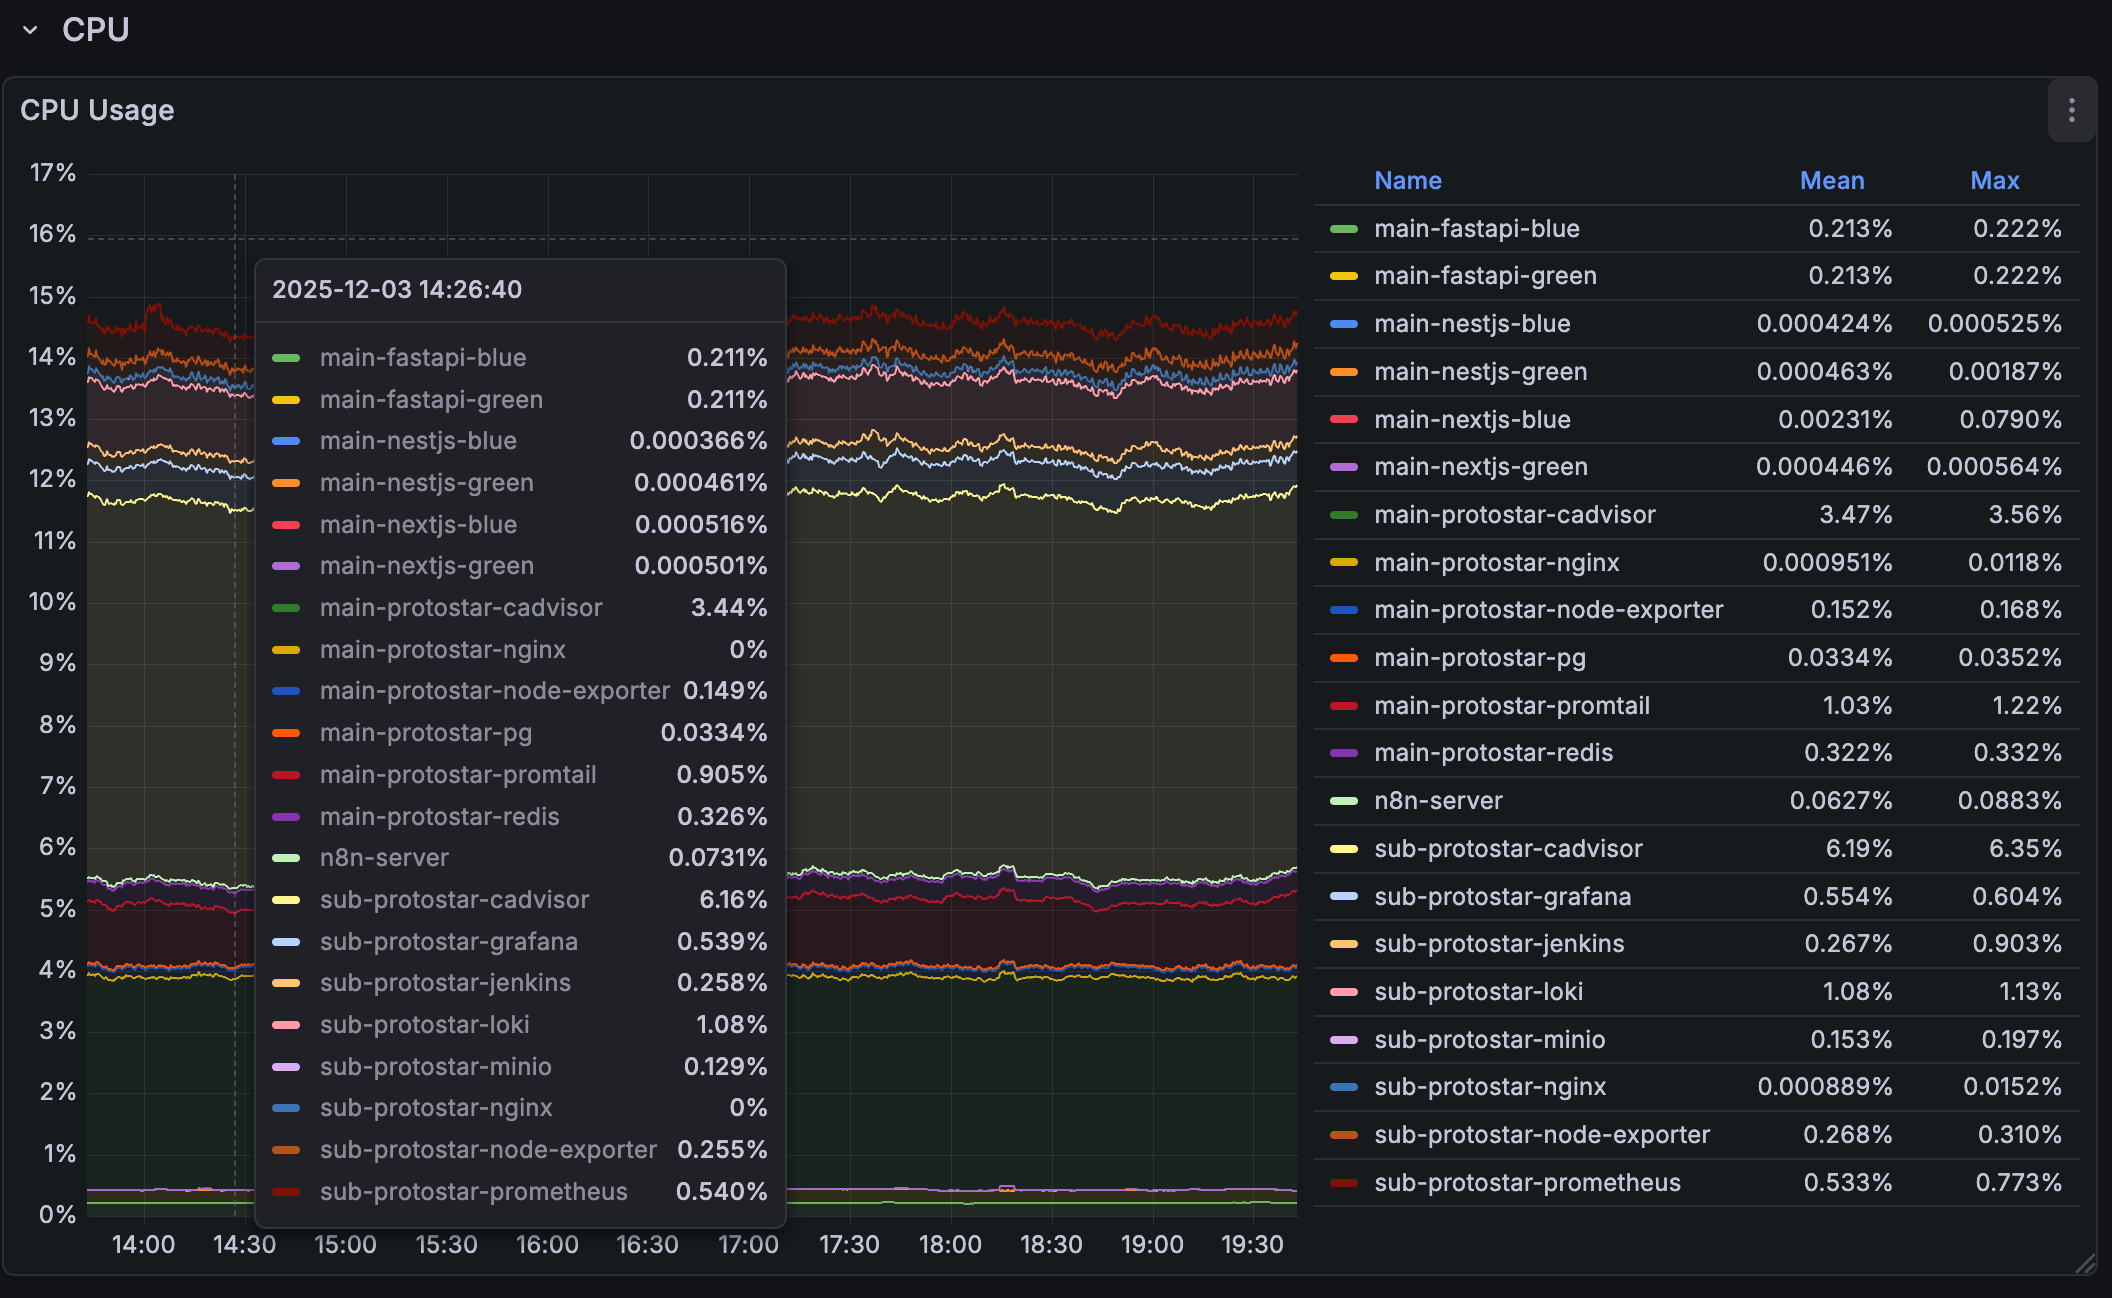
Task: Click sub-protostar-loki pink legend marker
Action: pos(1343,992)
